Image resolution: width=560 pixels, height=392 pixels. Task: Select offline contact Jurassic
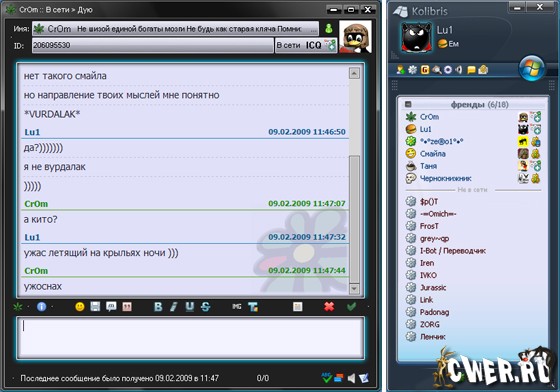[x=473, y=287]
